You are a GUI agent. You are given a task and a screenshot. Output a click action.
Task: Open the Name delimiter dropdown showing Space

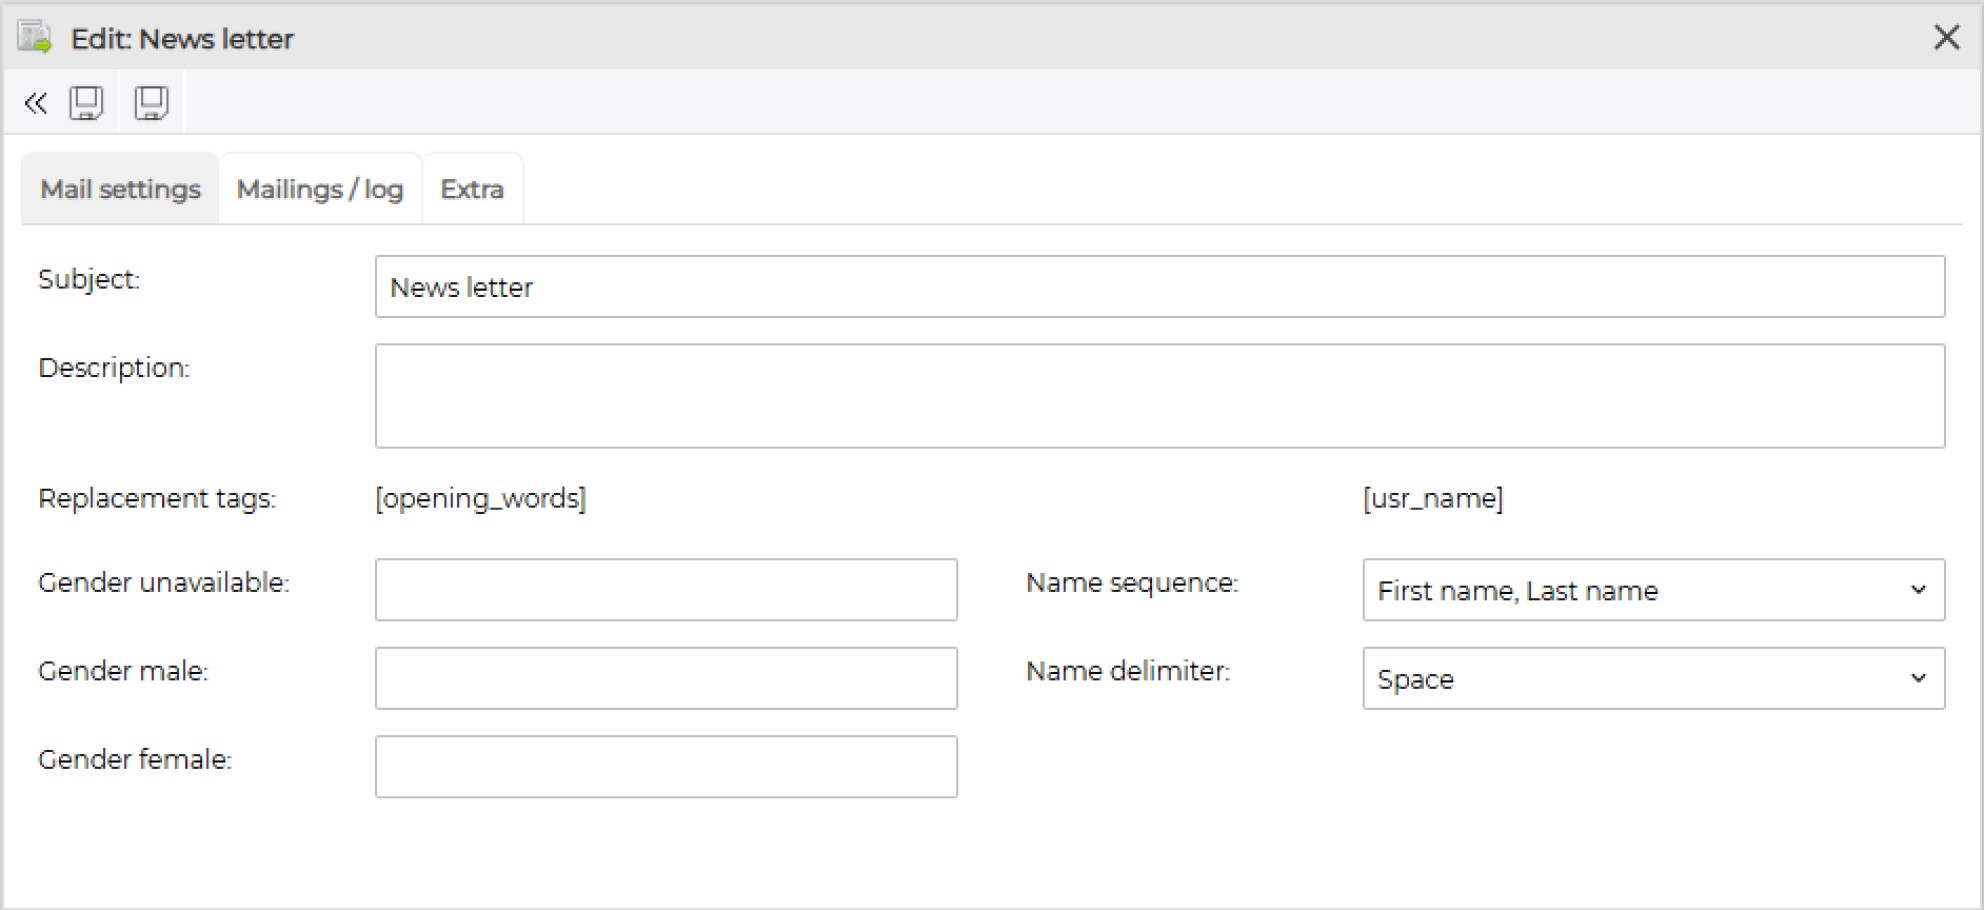point(1653,678)
